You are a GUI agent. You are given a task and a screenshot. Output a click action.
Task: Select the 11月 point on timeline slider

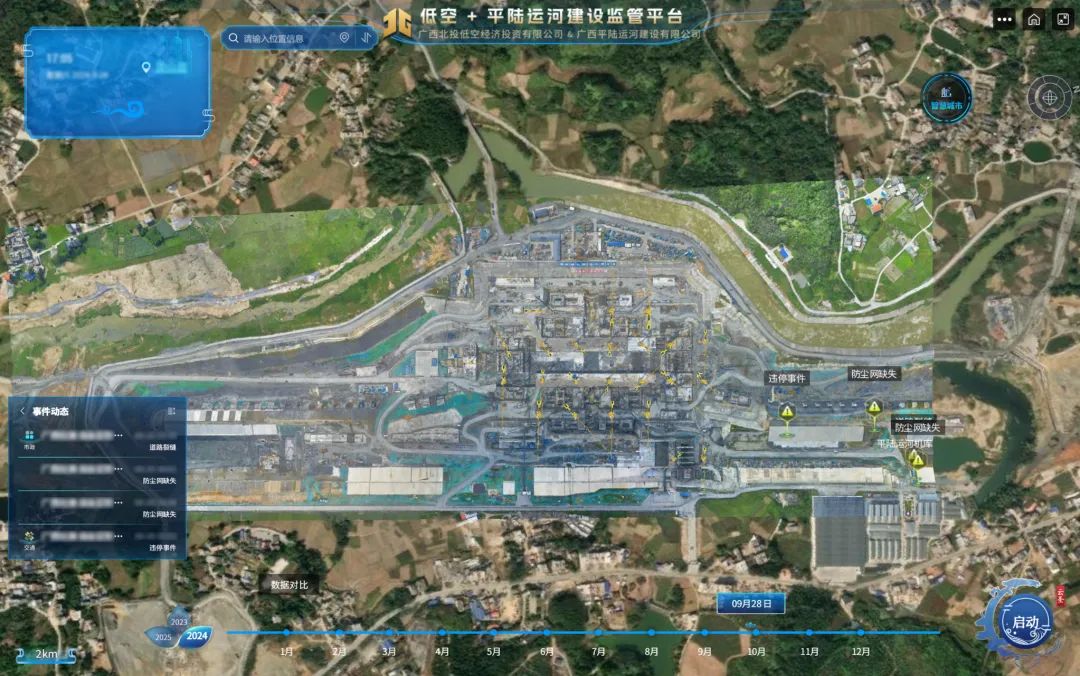coord(808,633)
